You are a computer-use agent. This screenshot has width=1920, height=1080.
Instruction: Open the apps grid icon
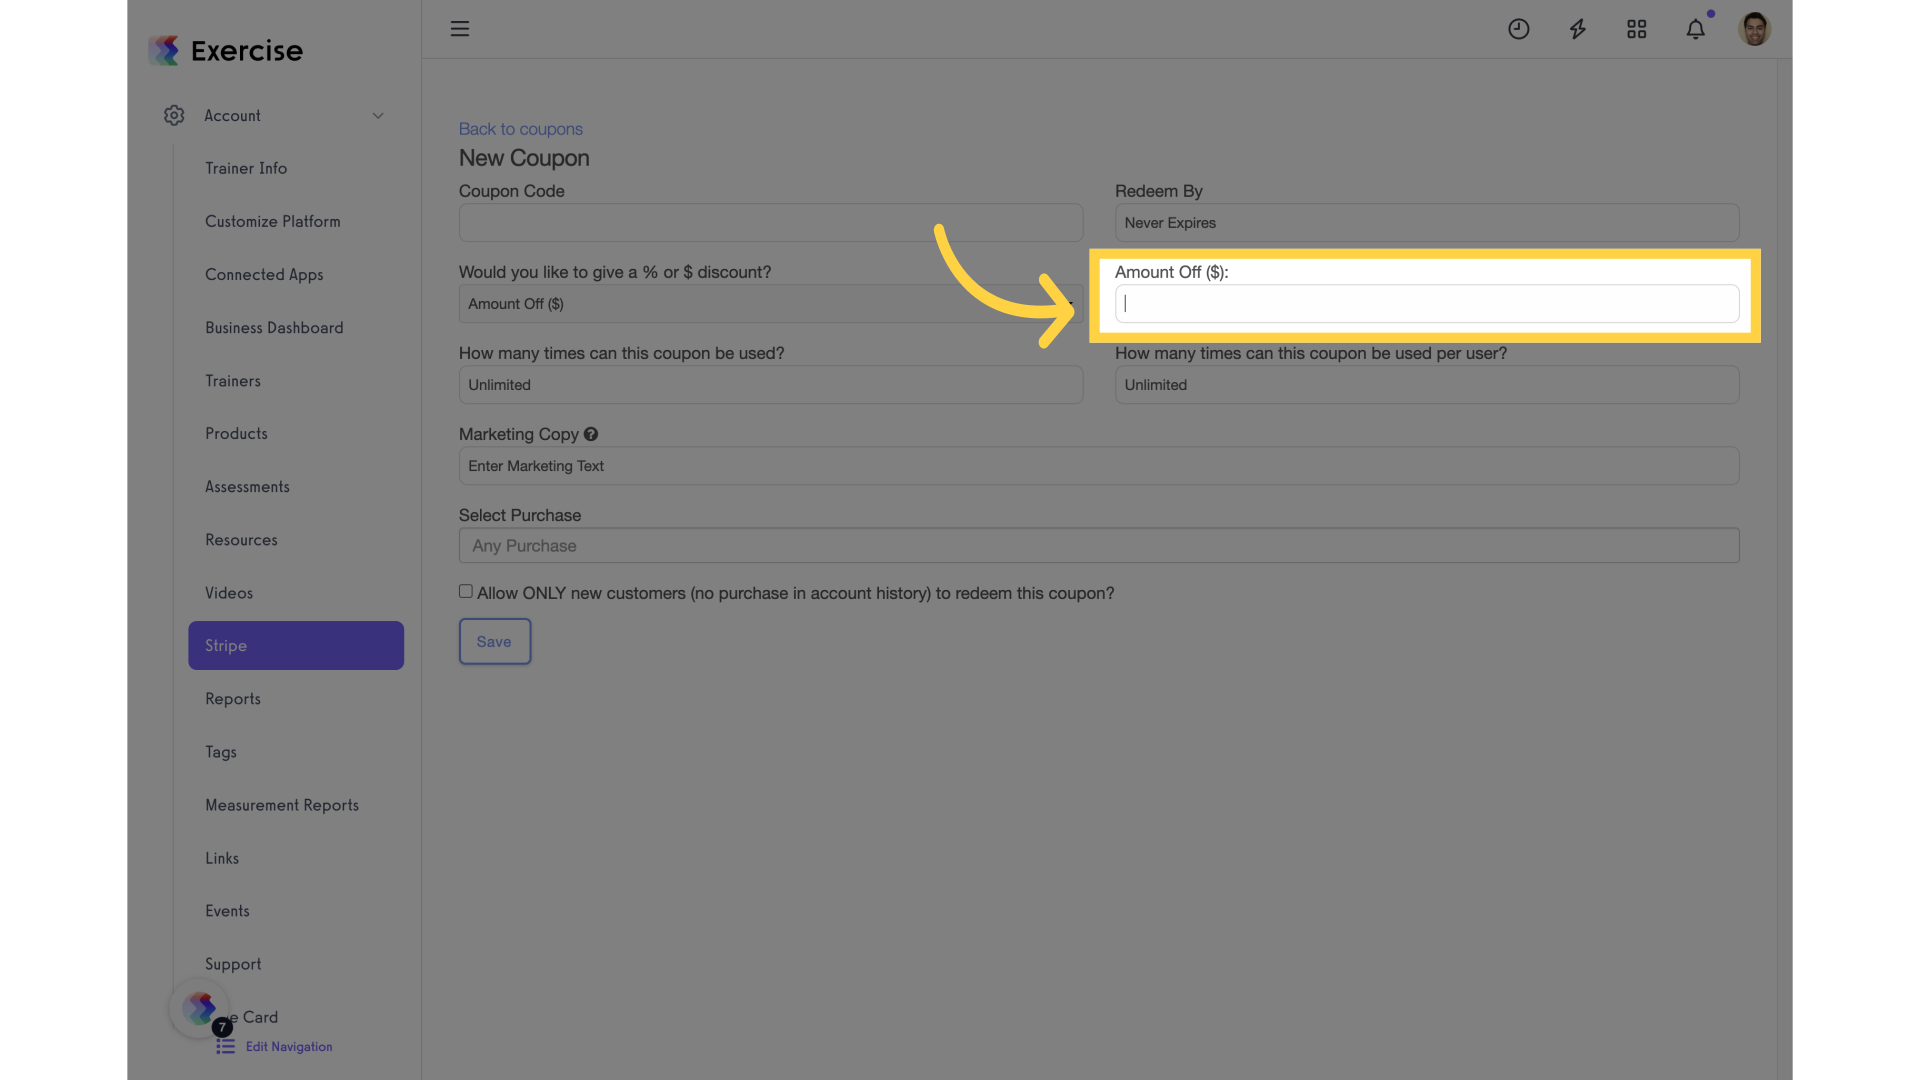pyautogui.click(x=1636, y=29)
